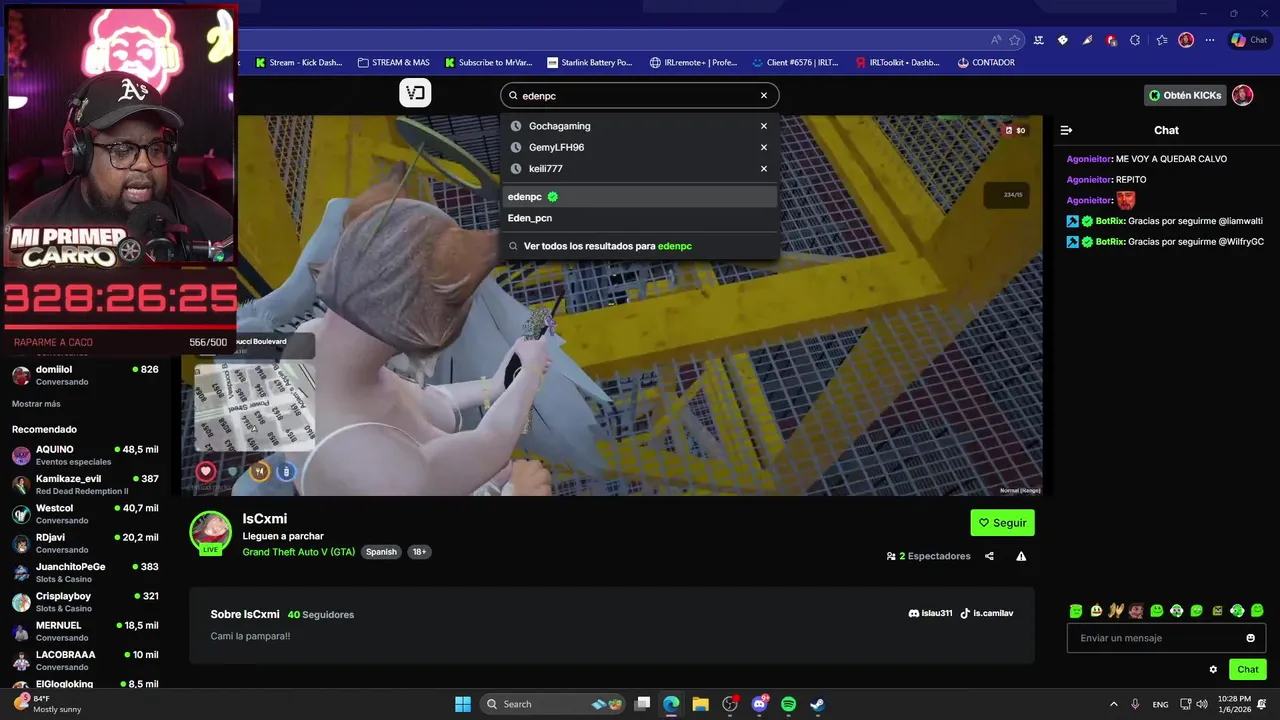Image resolution: width=1280 pixels, height=720 pixels.
Task: Clear the edenpc search text
Action: [764, 96]
